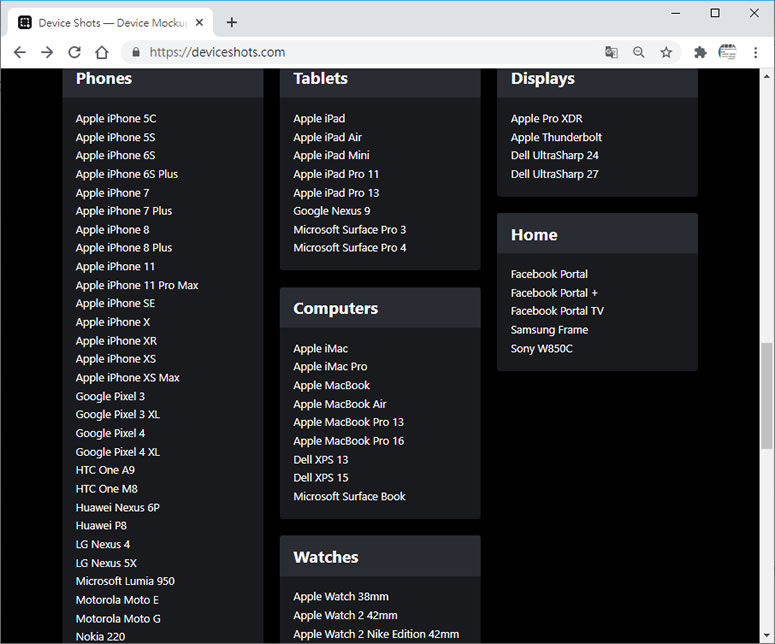The image size is (775, 644).
Task: Select Apple Watch 38mm
Action: (341, 597)
